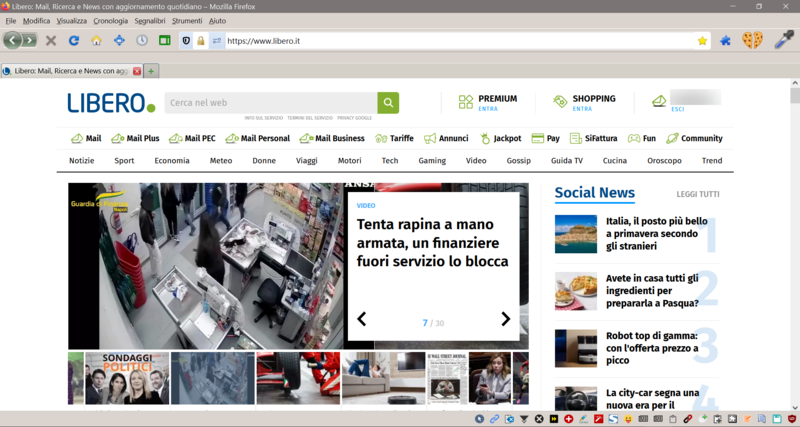The width and height of the screenshot is (800, 427).
Task: Open the Aiuto menu
Action: point(217,21)
